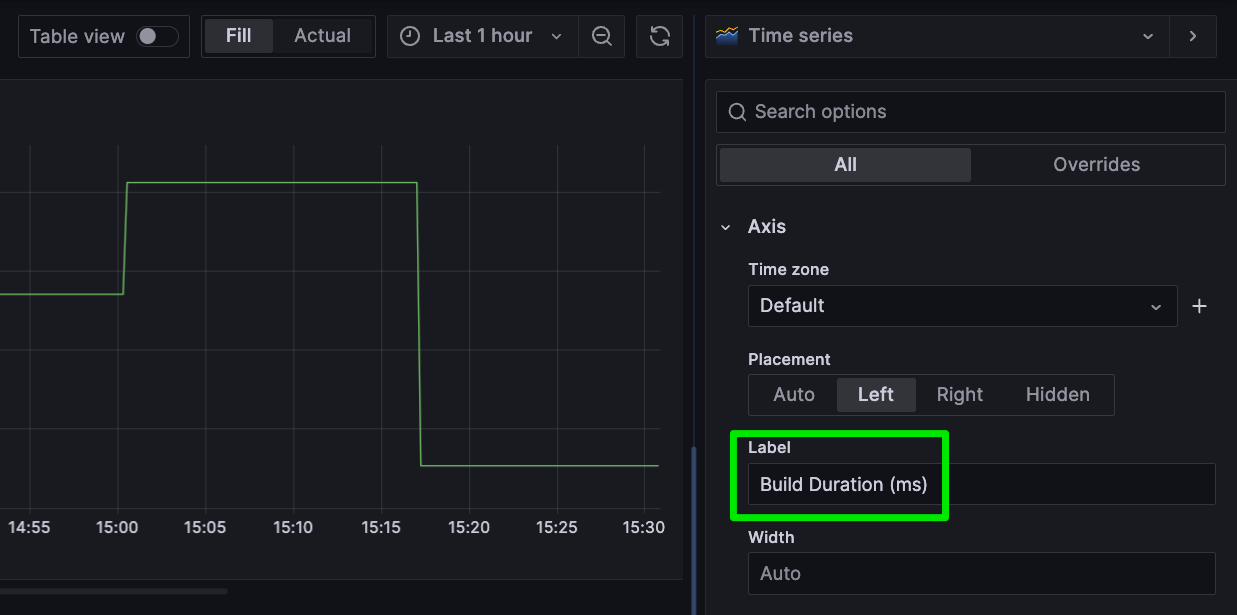Click the Time zone field label
1237x615 pixels.
(x=788, y=270)
